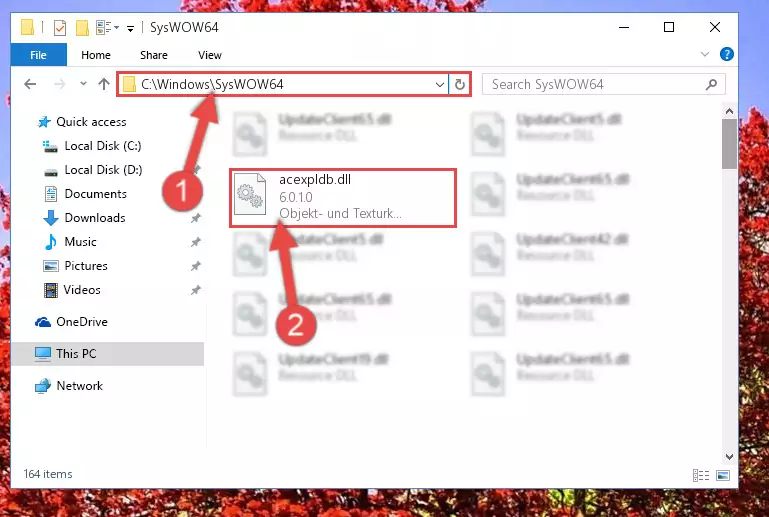Click the title bar folder system icon
This screenshot has width=769, height=517.
point(27,27)
